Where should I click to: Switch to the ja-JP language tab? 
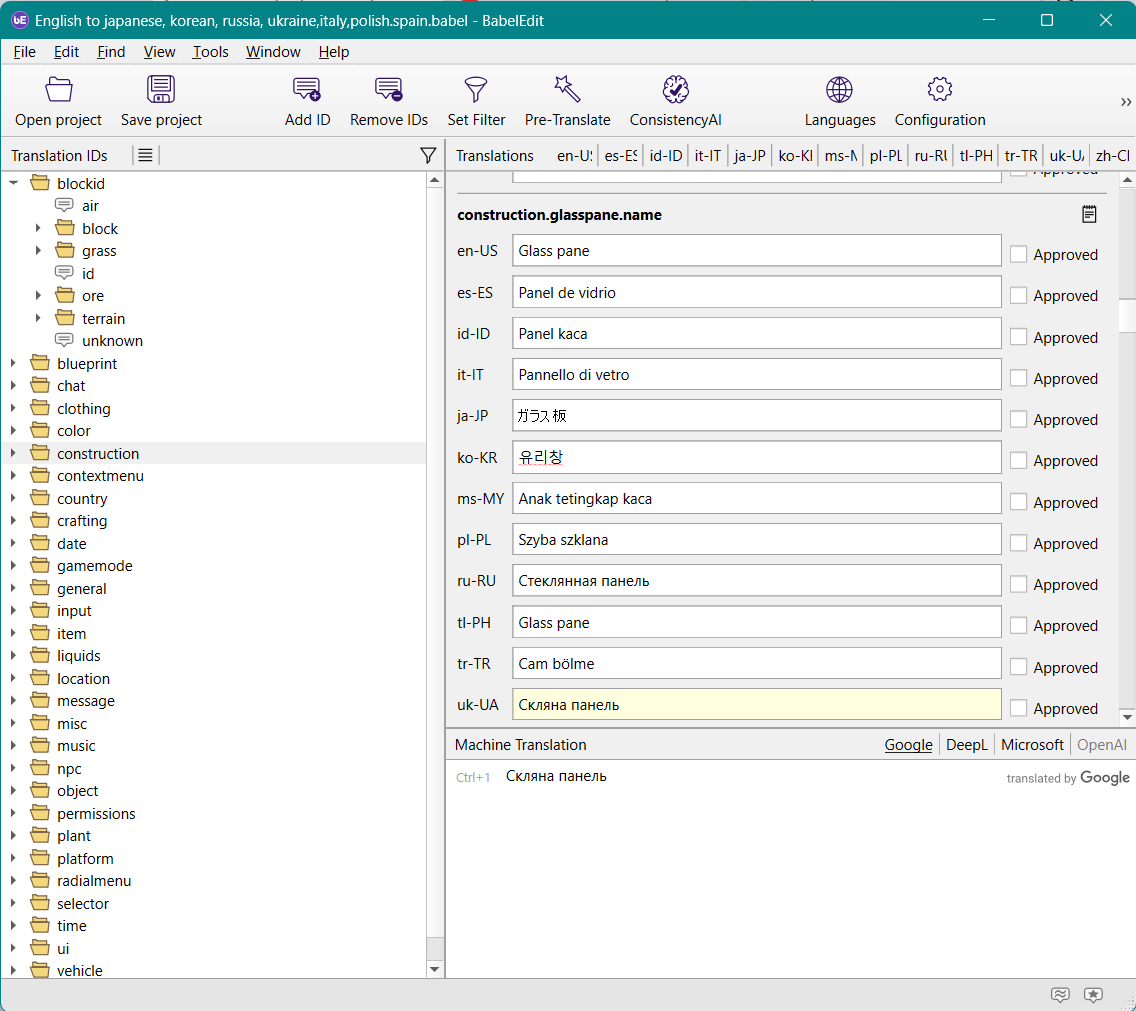749,156
